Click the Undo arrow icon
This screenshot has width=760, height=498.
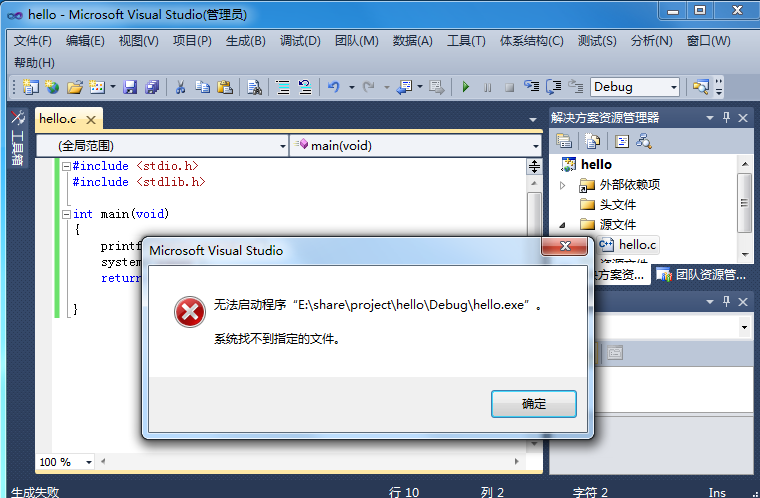(333, 87)
